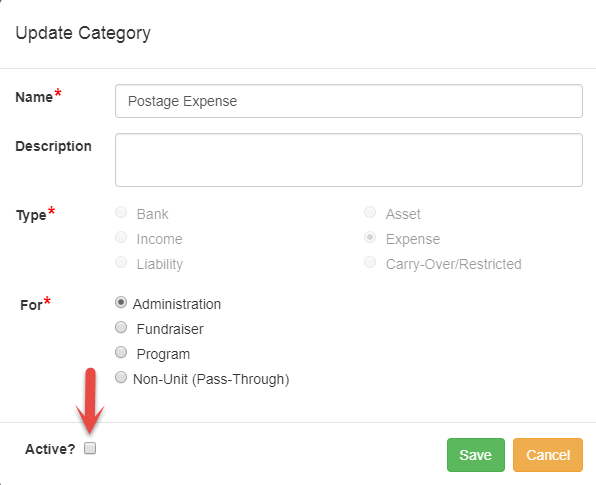Click the Name field containing Postage Expense
Viewport: 596px width, 485px height.
click(349, 101)
